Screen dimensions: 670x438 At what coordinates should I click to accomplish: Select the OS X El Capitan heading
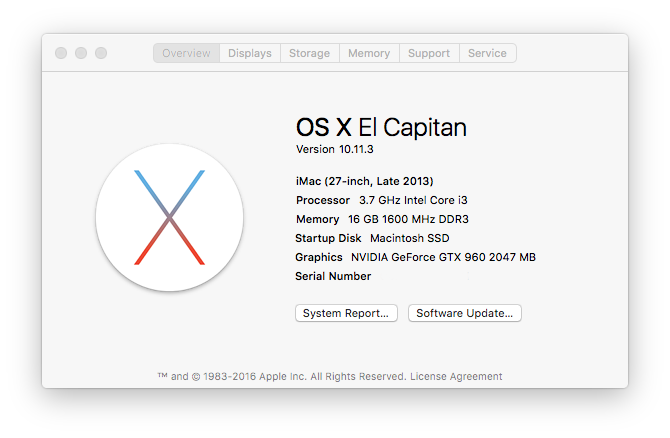(381, 127)
